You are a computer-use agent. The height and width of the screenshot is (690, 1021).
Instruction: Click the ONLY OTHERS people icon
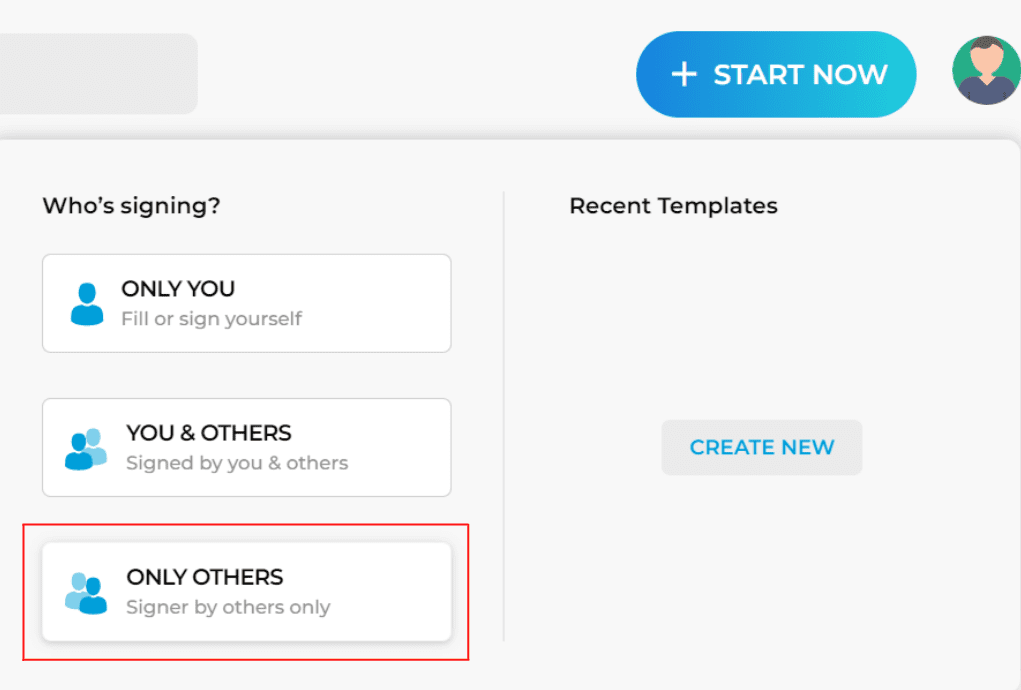coord(85,593)
